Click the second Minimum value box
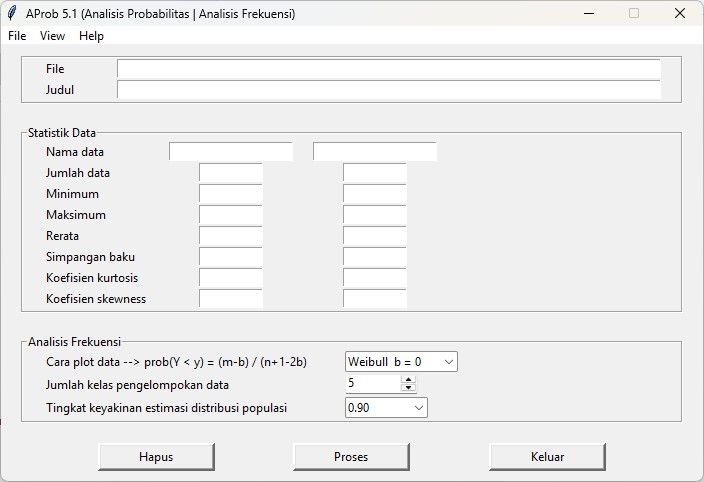The width and height of the screenshot is (704, 482). point(375,194)
